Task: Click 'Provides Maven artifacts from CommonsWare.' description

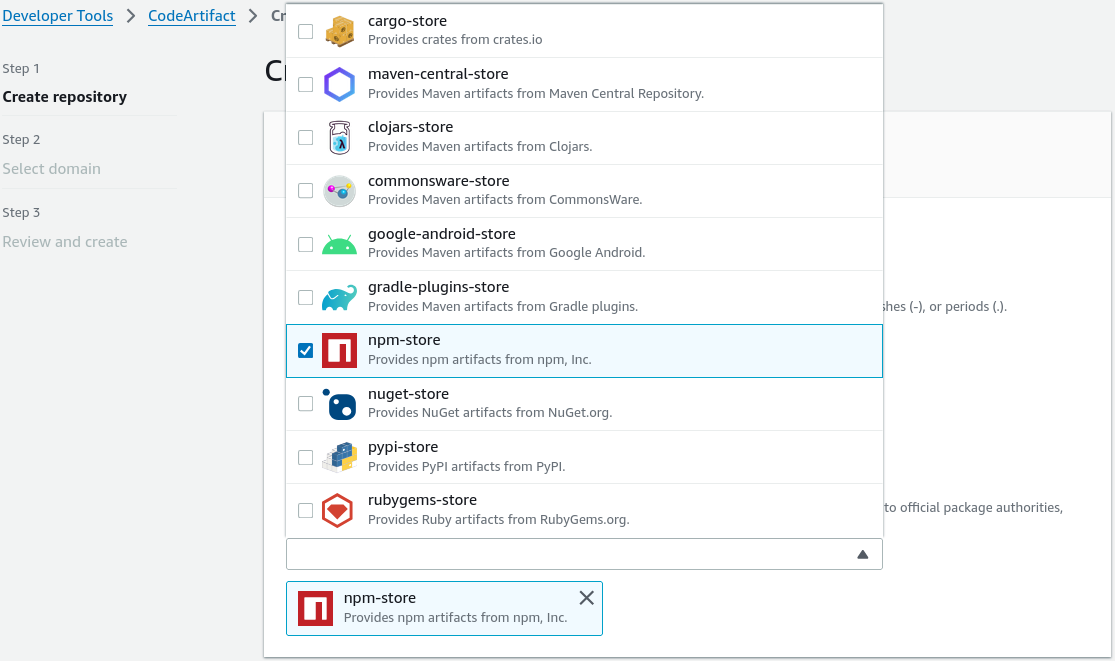Action: click(505, 200)
